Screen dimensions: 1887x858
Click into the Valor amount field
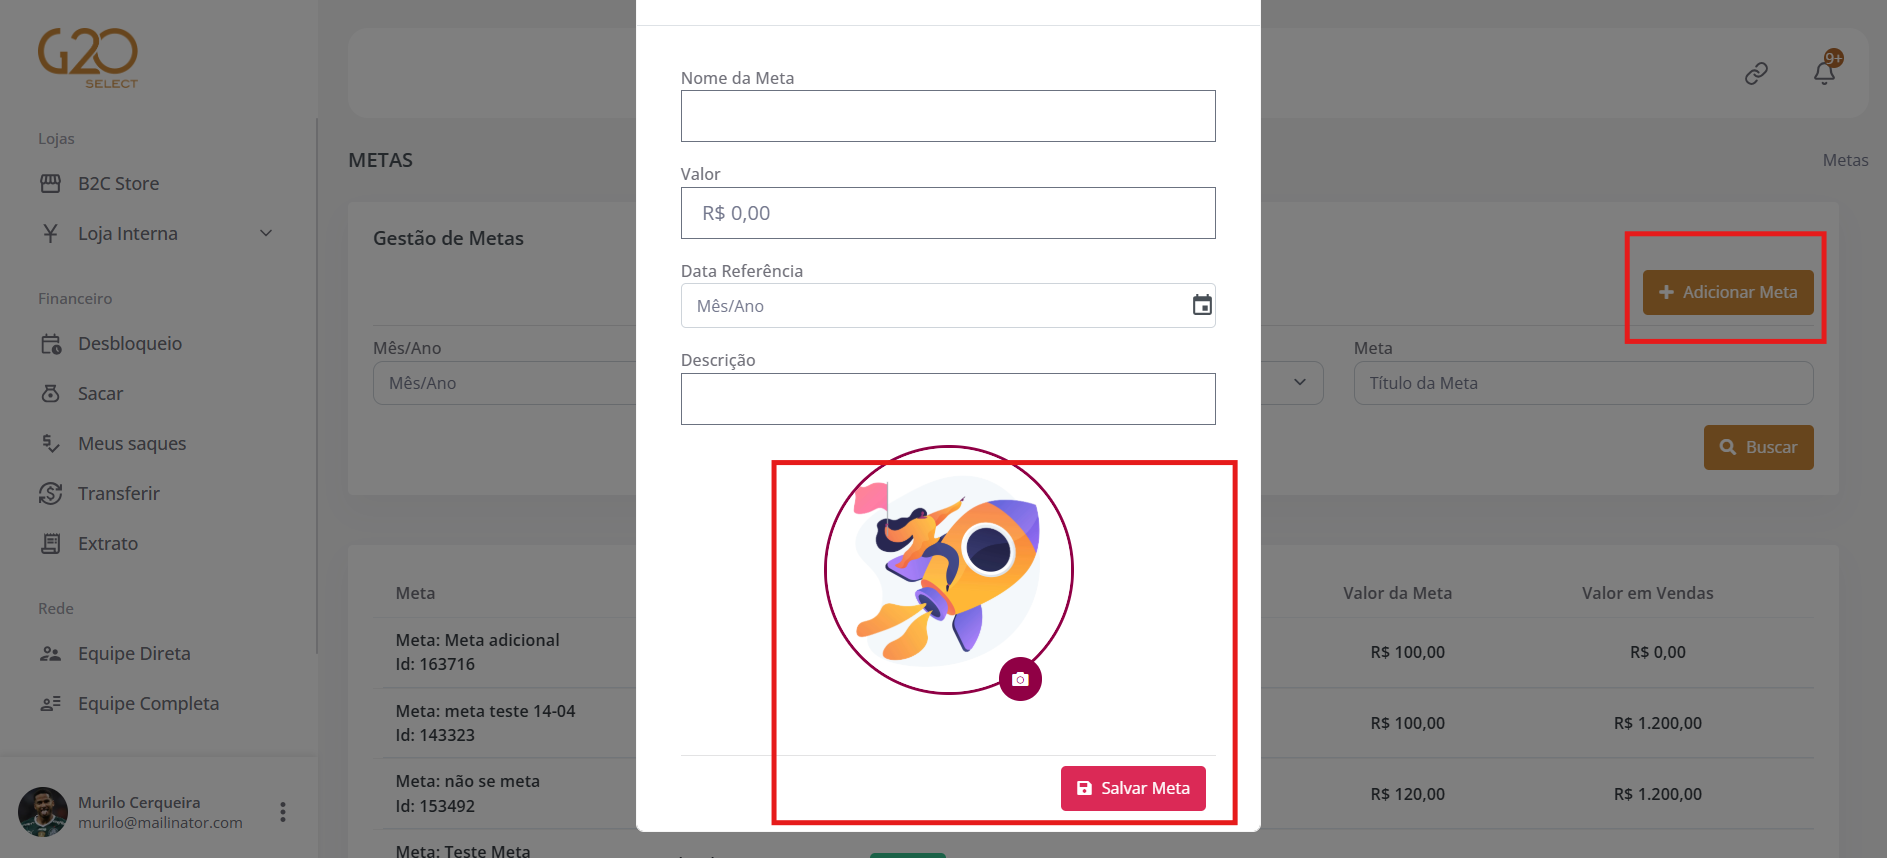coord(947,213)
